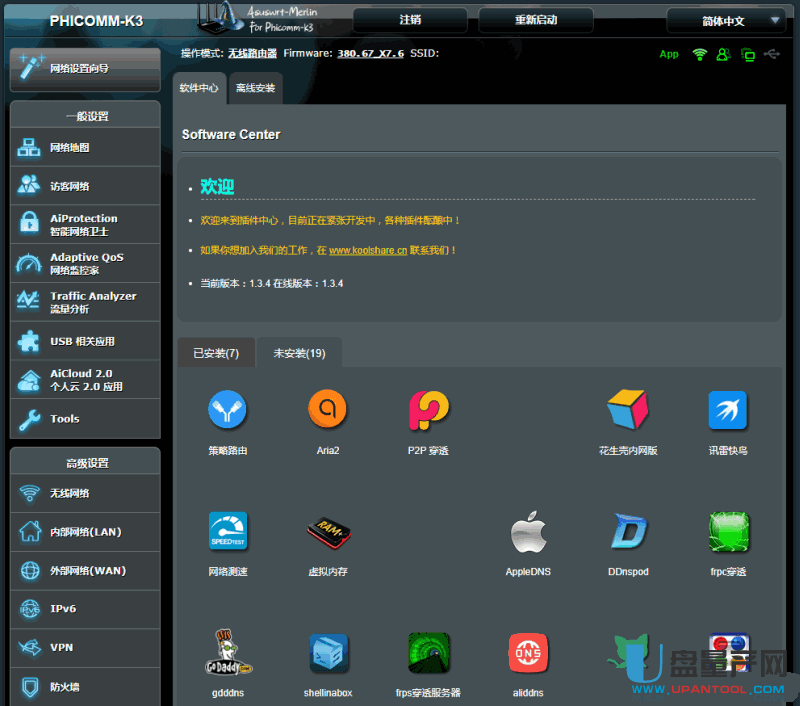Screen dimensions: 800x706
Task: Switch to the 未安装(19) tab
Action: click(x=299, y=353)
